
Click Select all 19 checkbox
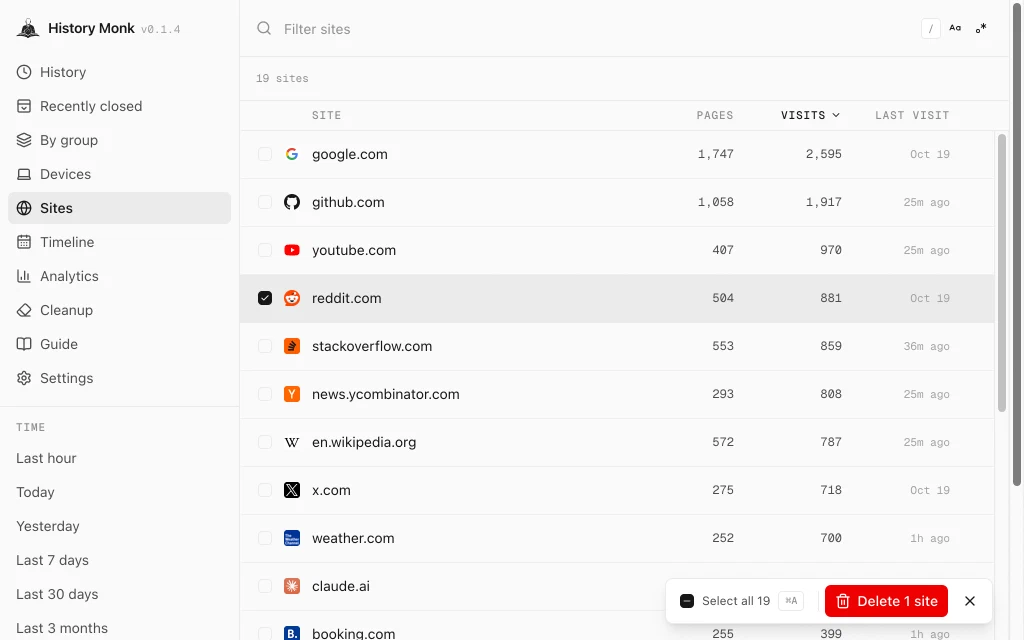[686, 601]
